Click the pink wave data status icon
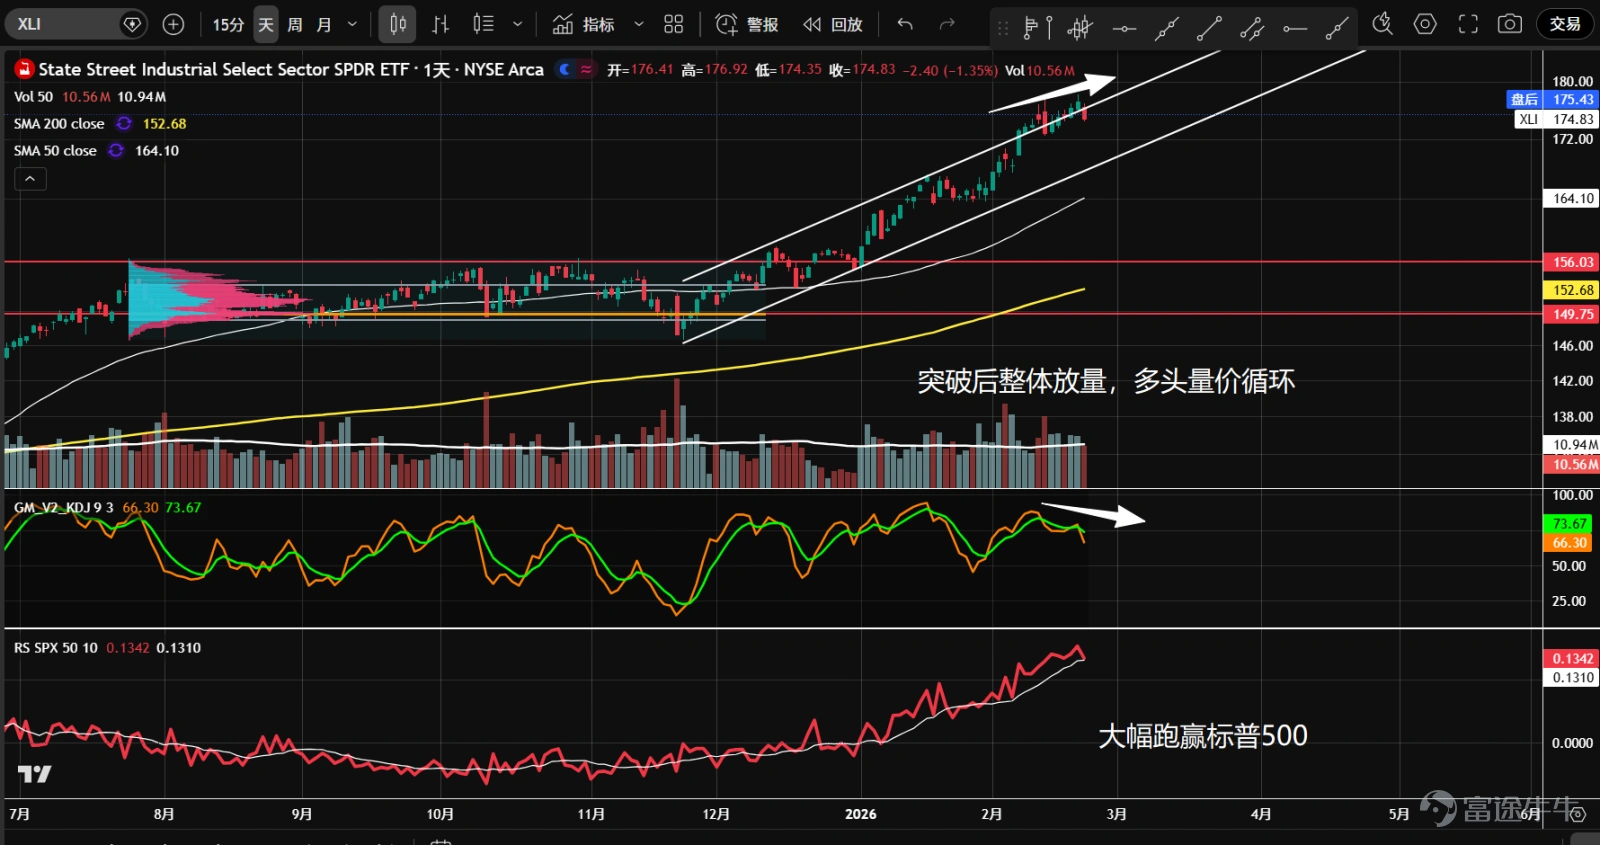Viewport: 1600px width, 845px height. (x=586, y=69)
